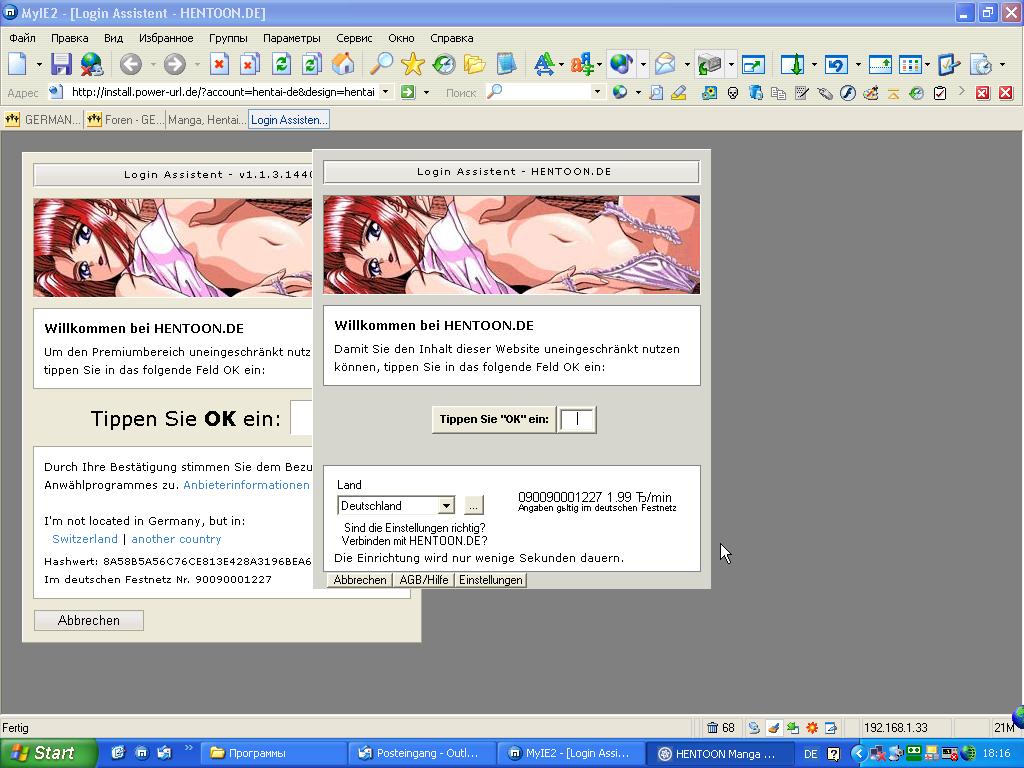Open the Windows Start menu
Screen dimensions: 1024x768
48,753
